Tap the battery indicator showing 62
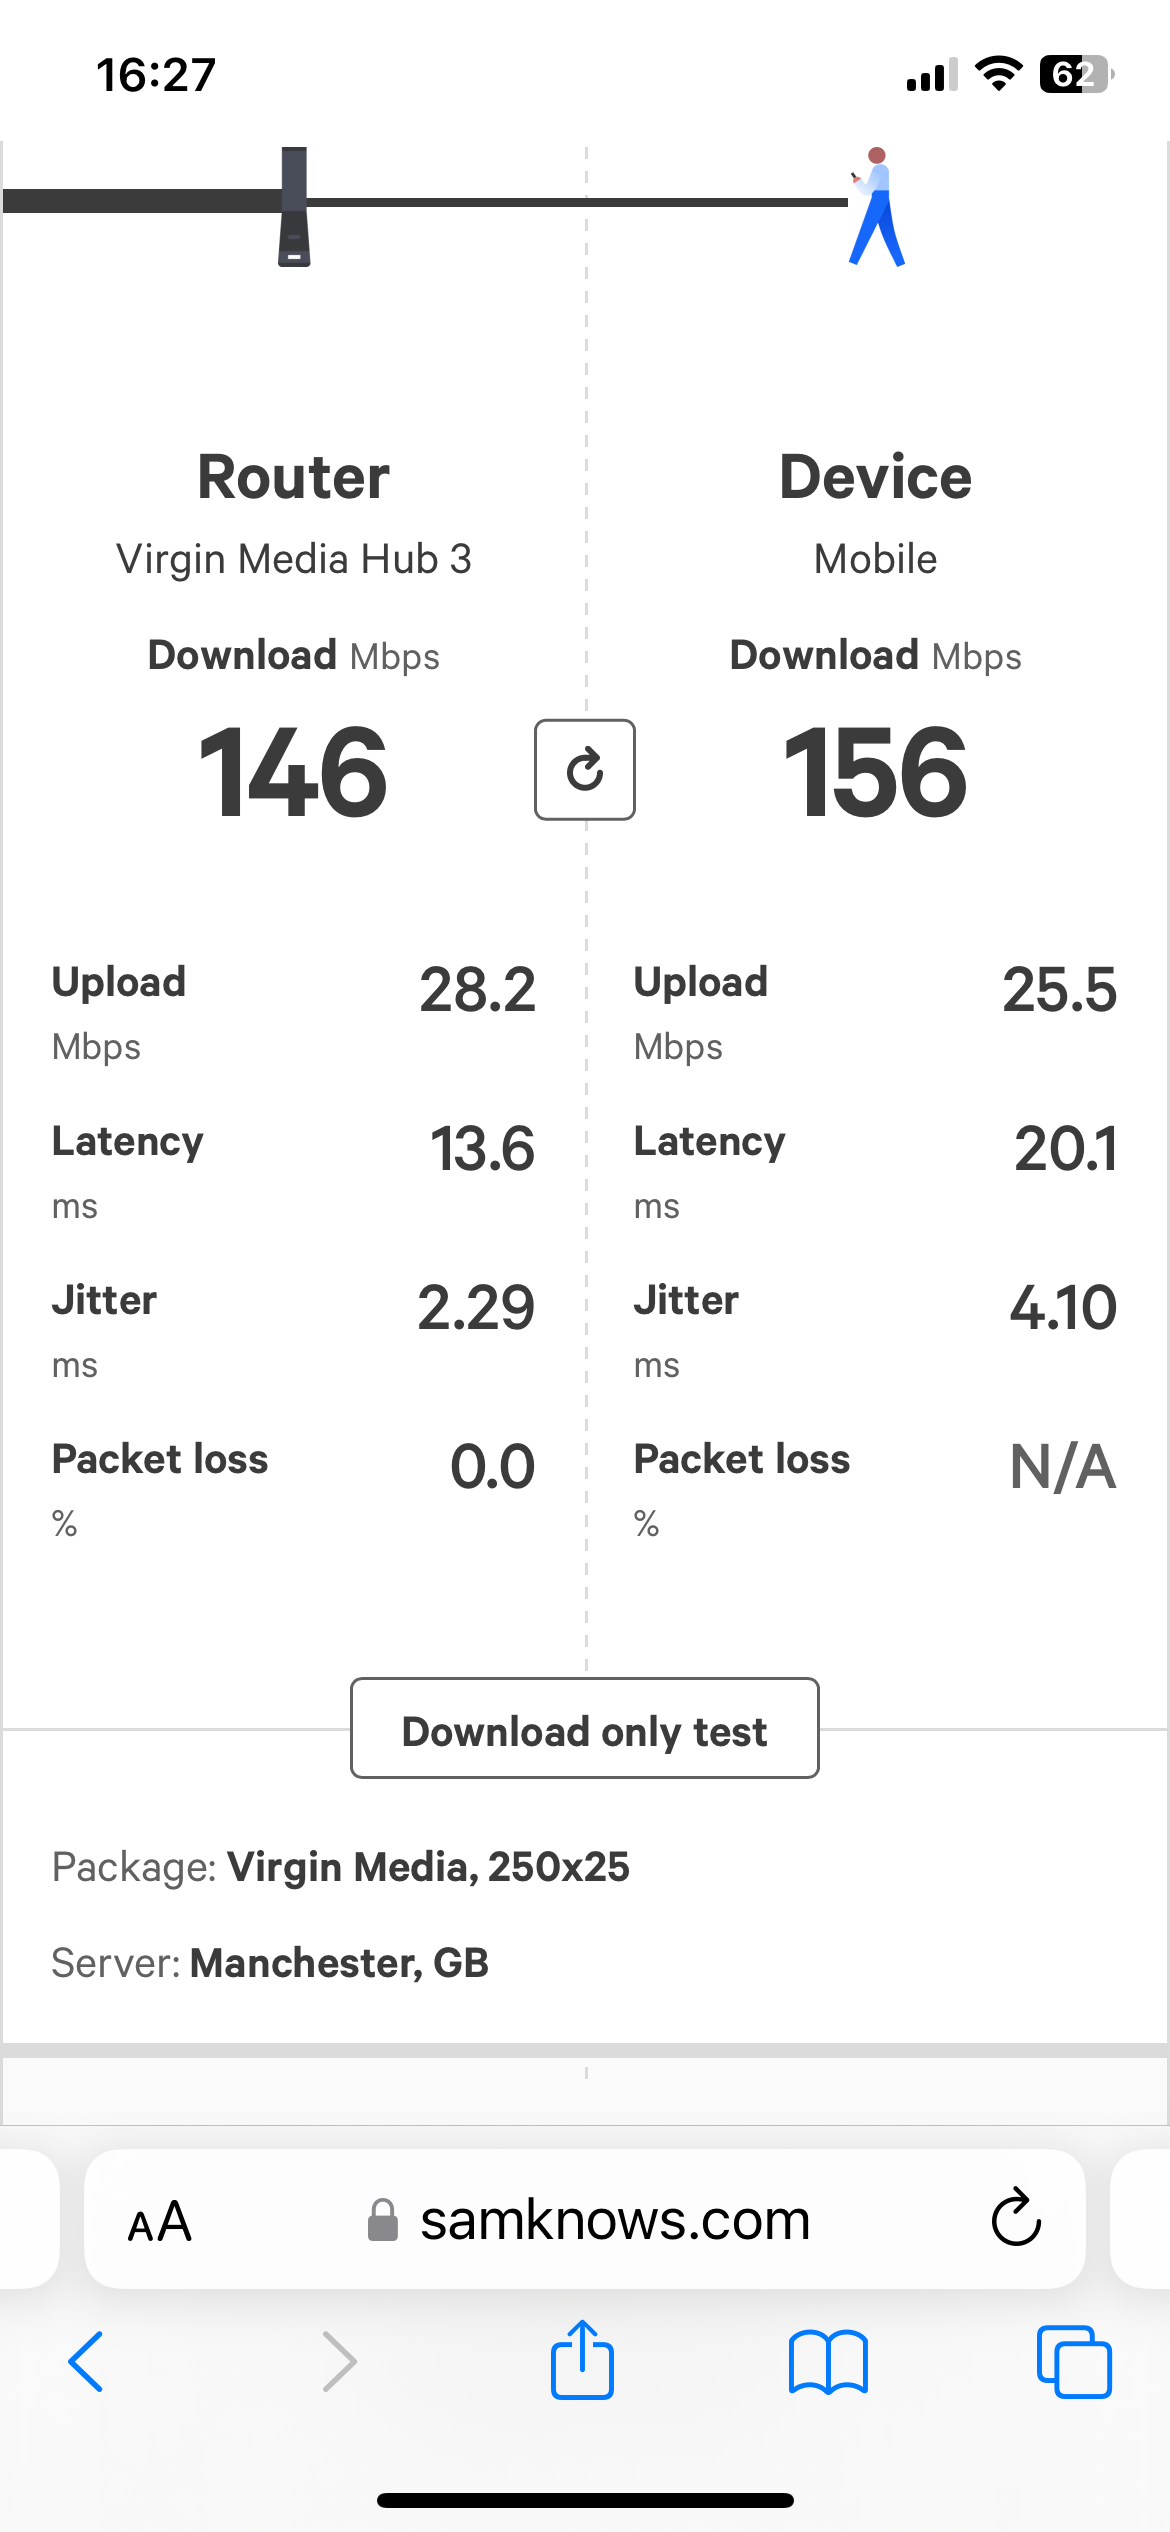 coord(1077,74)
